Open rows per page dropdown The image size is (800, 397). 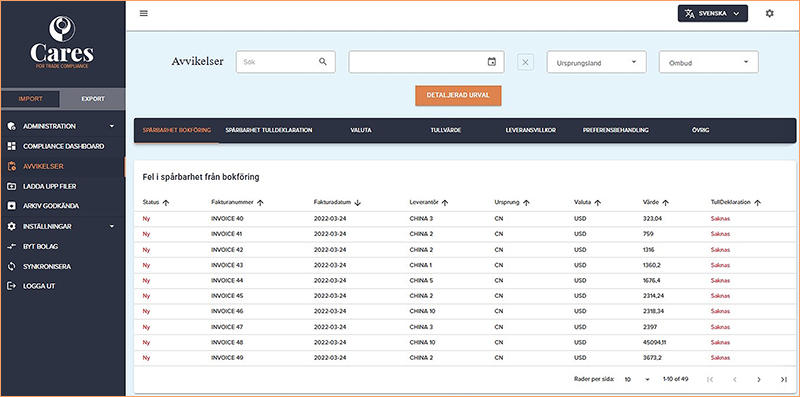(x=637, y=380)
